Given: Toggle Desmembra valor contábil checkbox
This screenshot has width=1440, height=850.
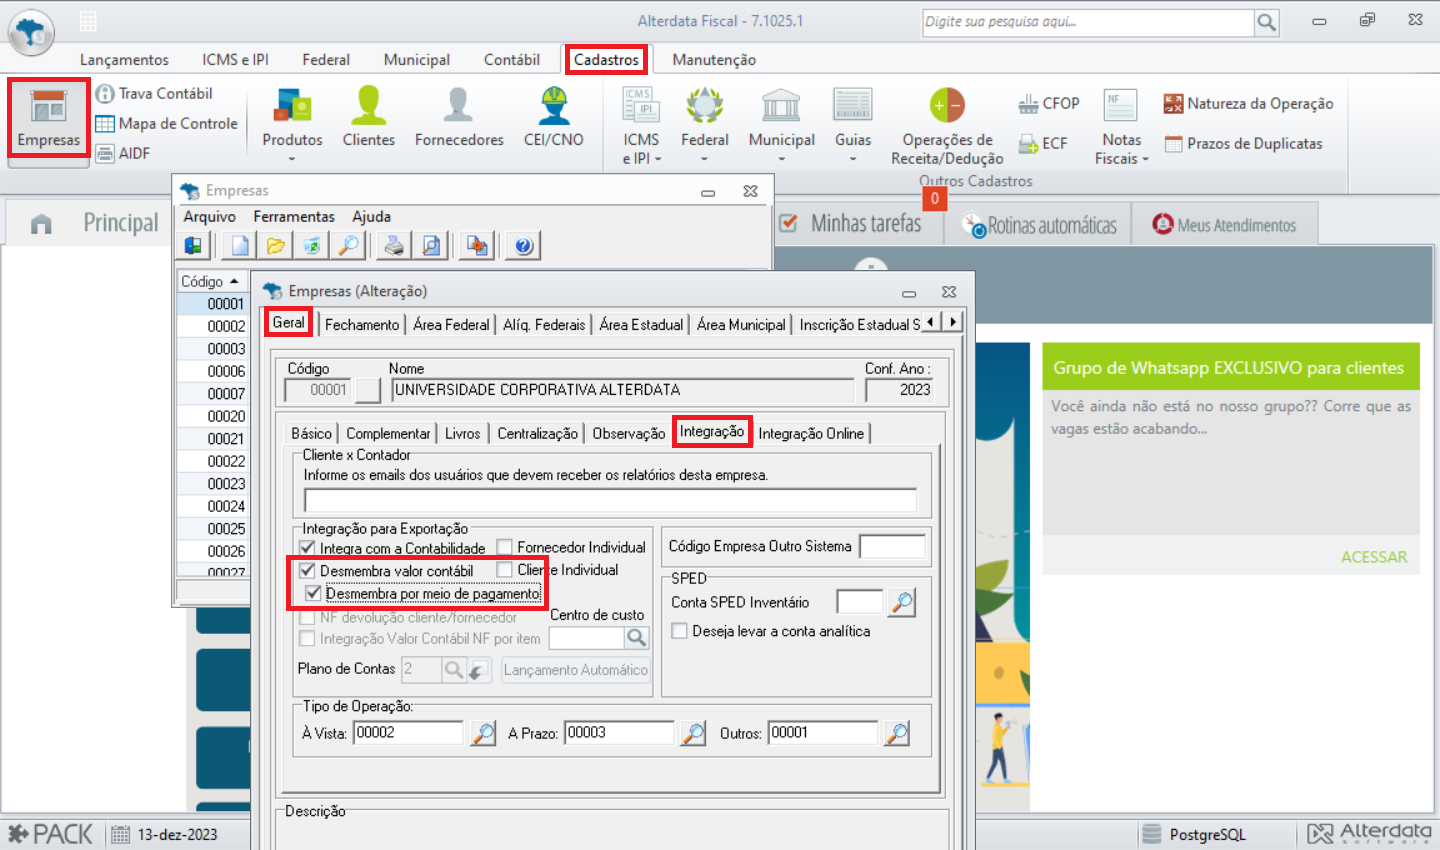Looking at the screenshot, I should tap(308, 570).
